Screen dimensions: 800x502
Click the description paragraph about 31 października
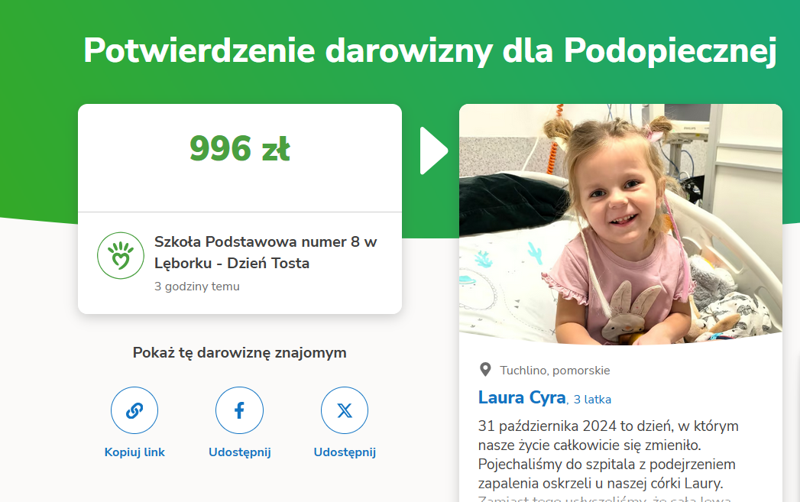(x=608, y=459)
